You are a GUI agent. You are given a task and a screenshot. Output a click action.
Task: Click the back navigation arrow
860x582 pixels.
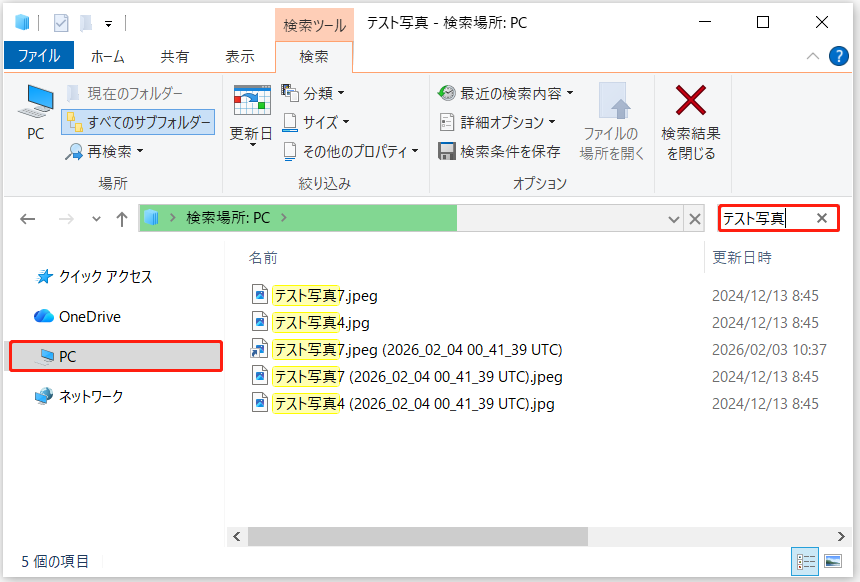point(27,218)
